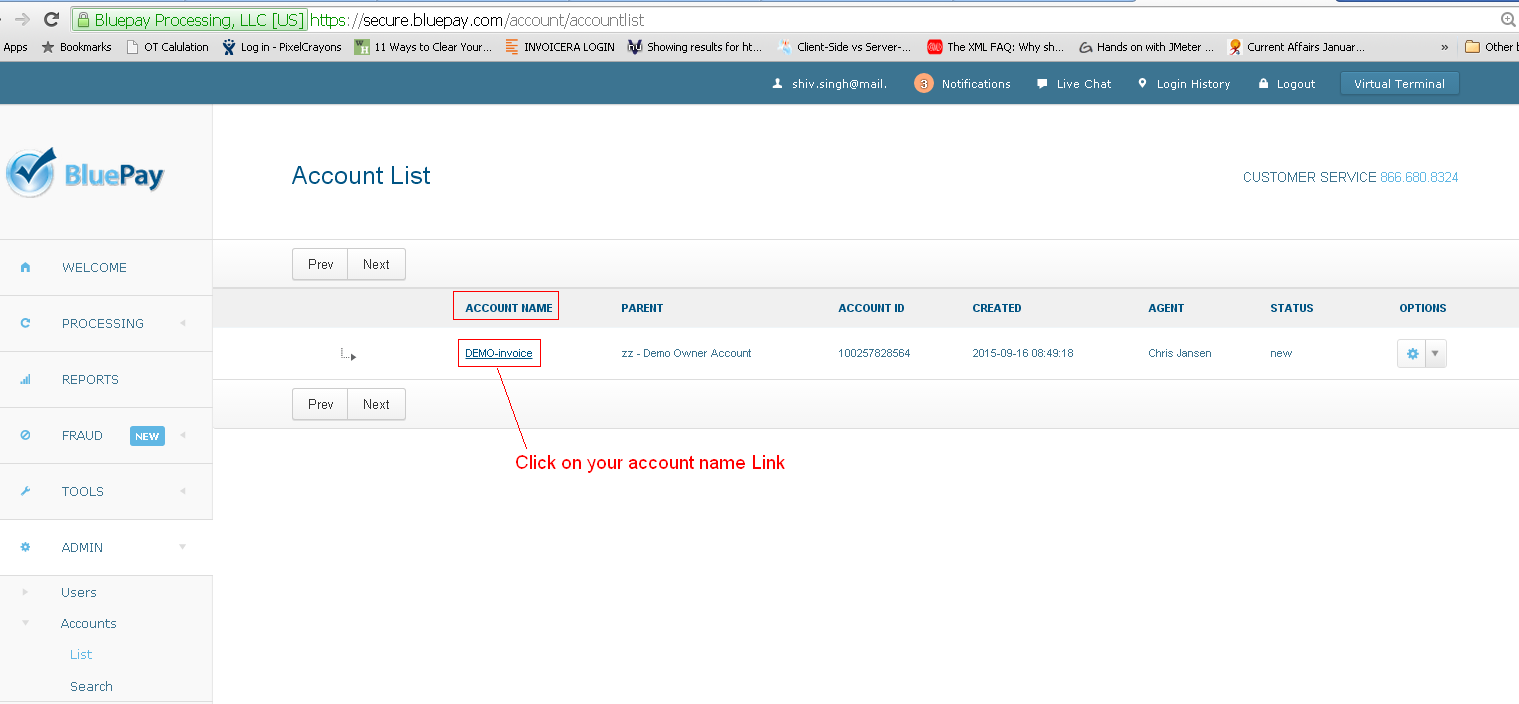Click customer service number 866.680.8324
The height and width of the screenshot is (704, 1519).
[1419, 177]
